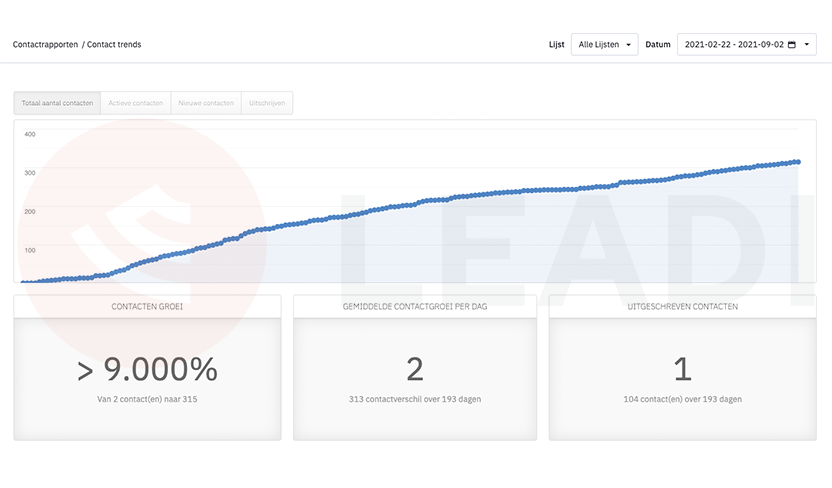The width and height of the screenshot is (832, 488).
Task: Select the Totaal aantal contacten tab
Action: click(x=57, y=103)
